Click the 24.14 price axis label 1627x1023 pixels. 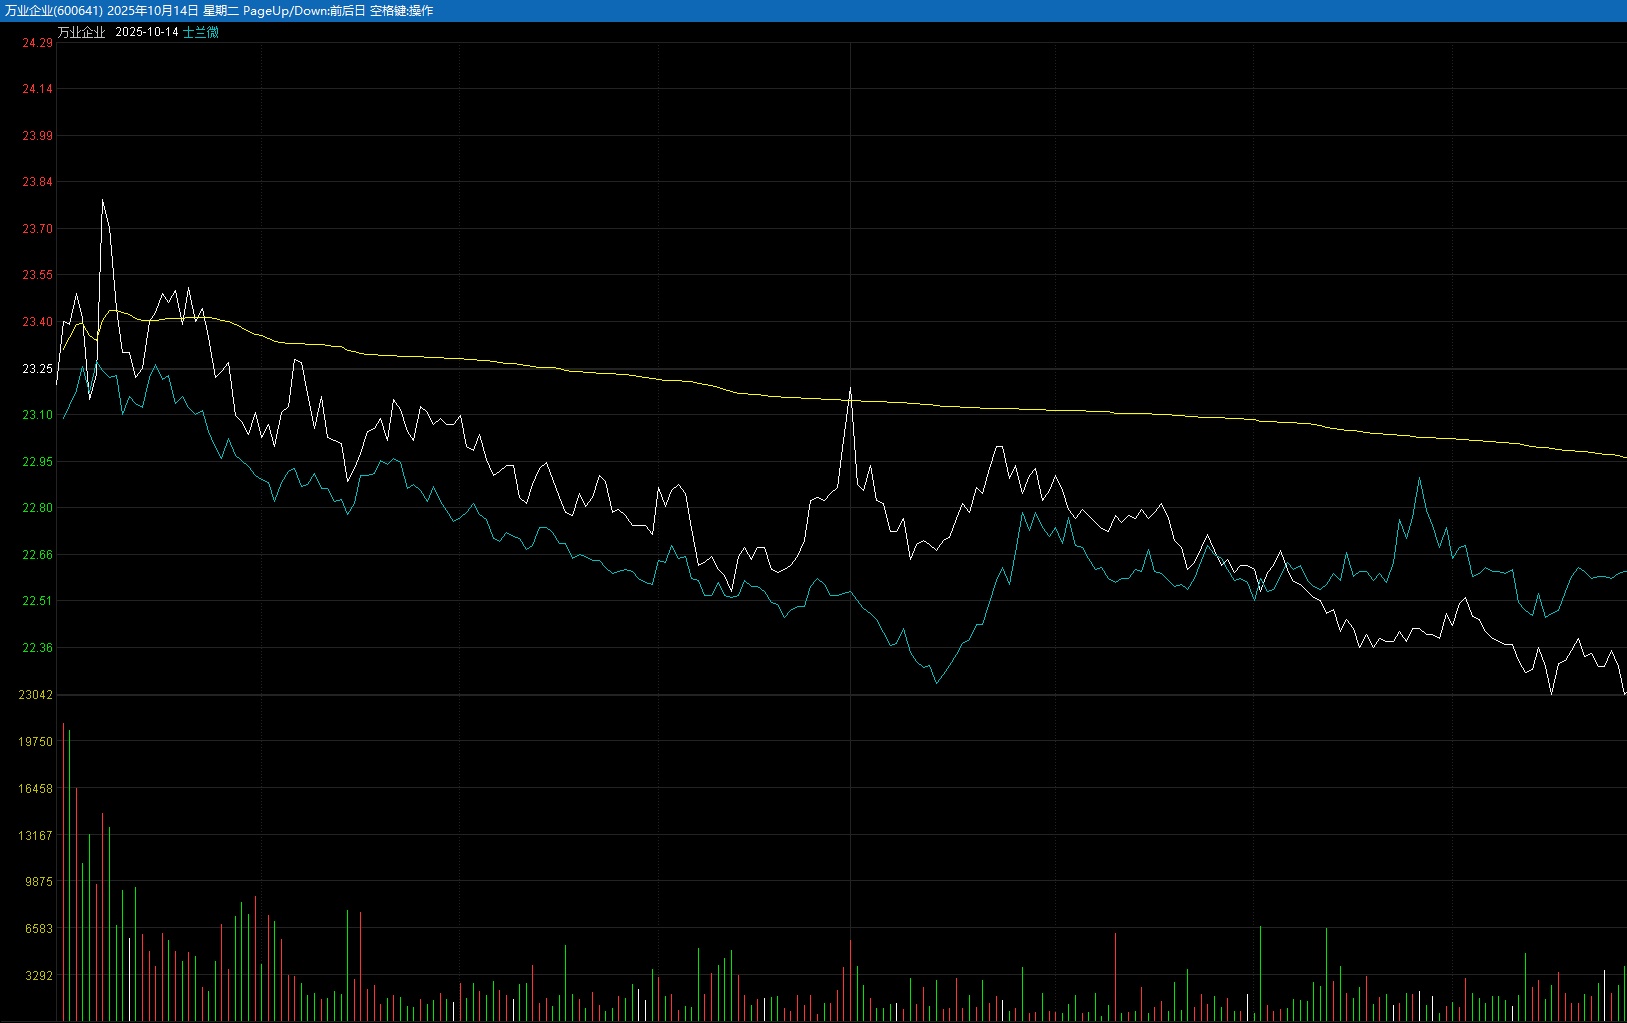38,89
